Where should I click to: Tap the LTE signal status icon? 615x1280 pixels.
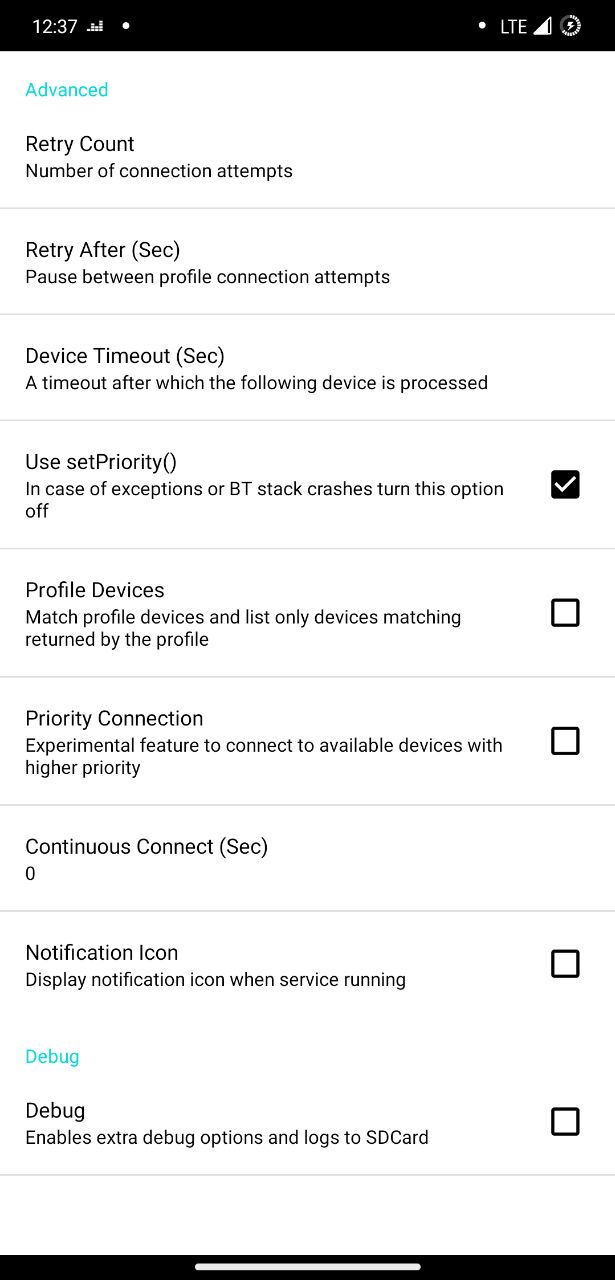click(526, 27)
